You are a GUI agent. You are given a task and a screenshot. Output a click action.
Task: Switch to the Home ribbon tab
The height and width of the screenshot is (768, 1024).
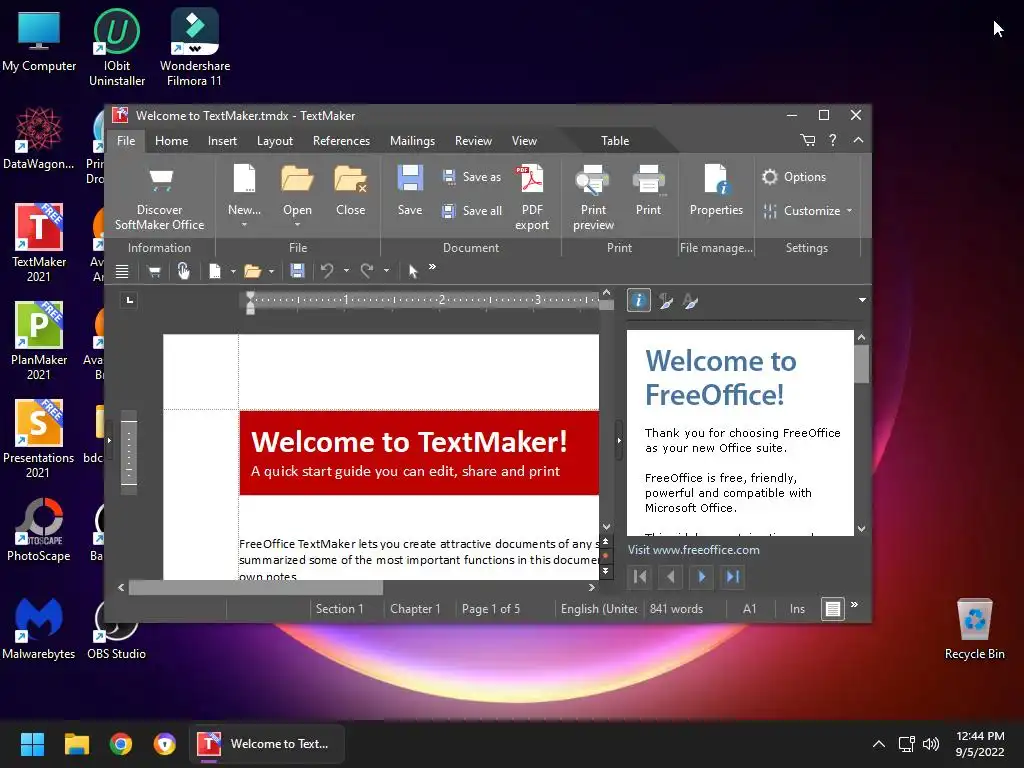(172, 141)
